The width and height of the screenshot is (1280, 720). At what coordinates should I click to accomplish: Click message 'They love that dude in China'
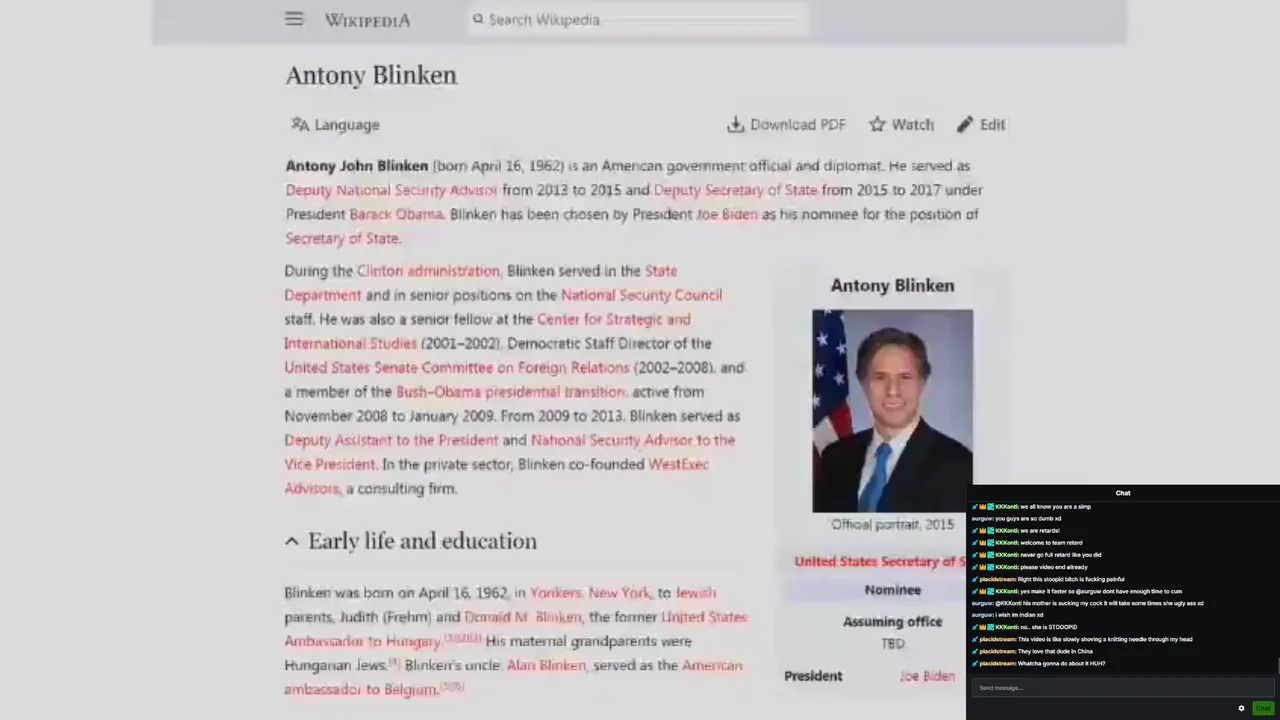click(x=1055, y=651)
